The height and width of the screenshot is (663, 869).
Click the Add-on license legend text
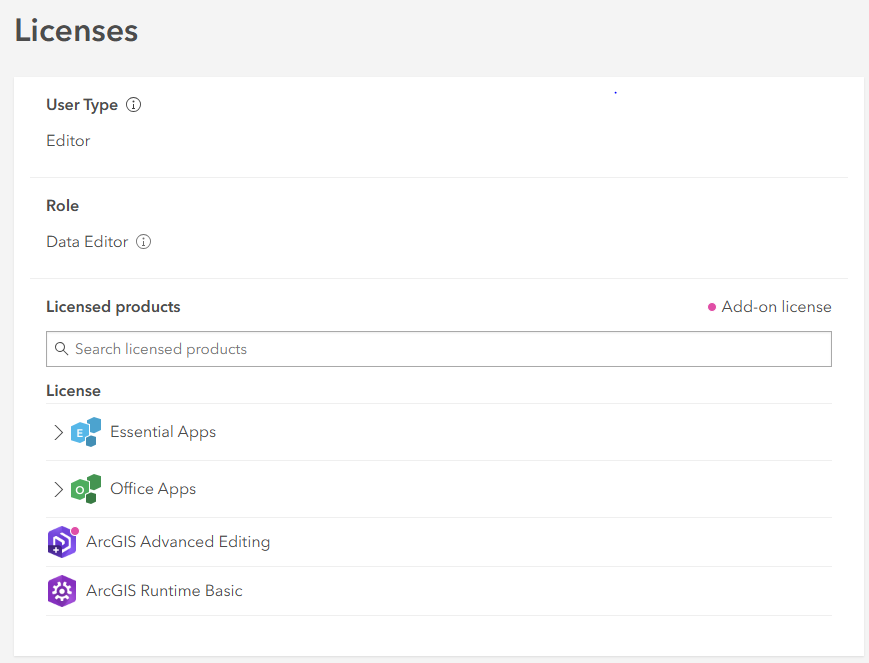(x=776, y=307)
